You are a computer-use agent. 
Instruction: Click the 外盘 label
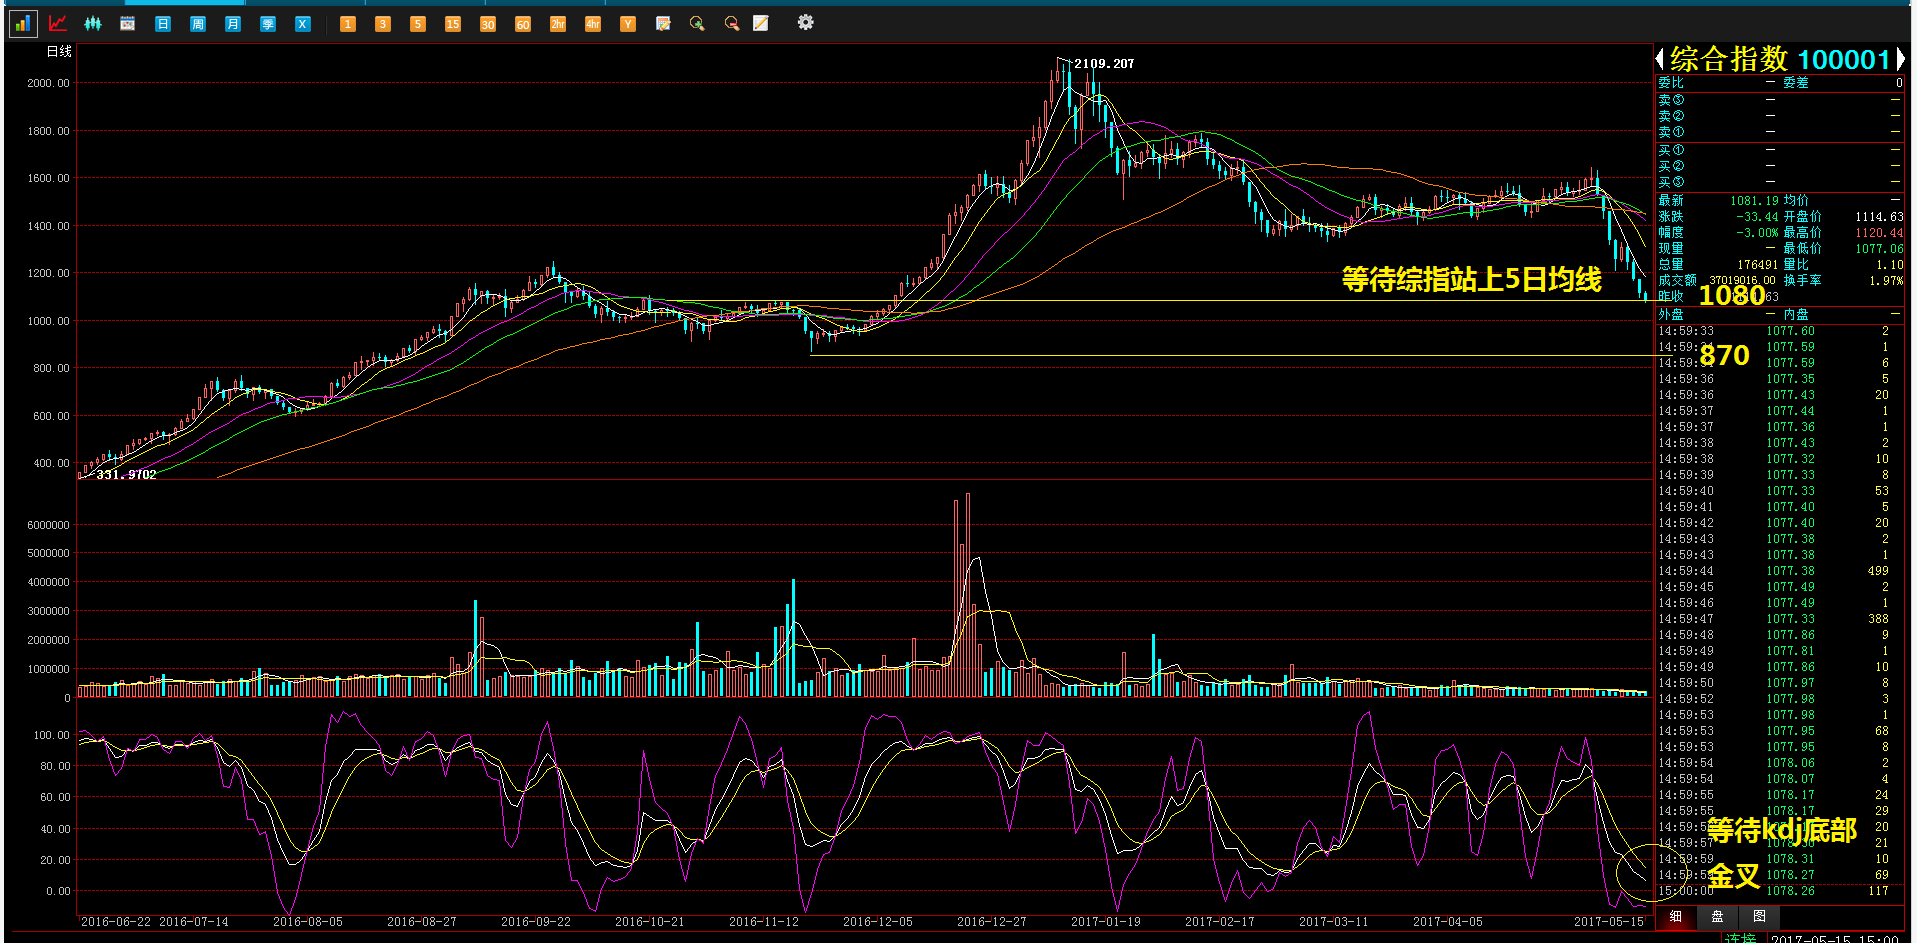1671,315
